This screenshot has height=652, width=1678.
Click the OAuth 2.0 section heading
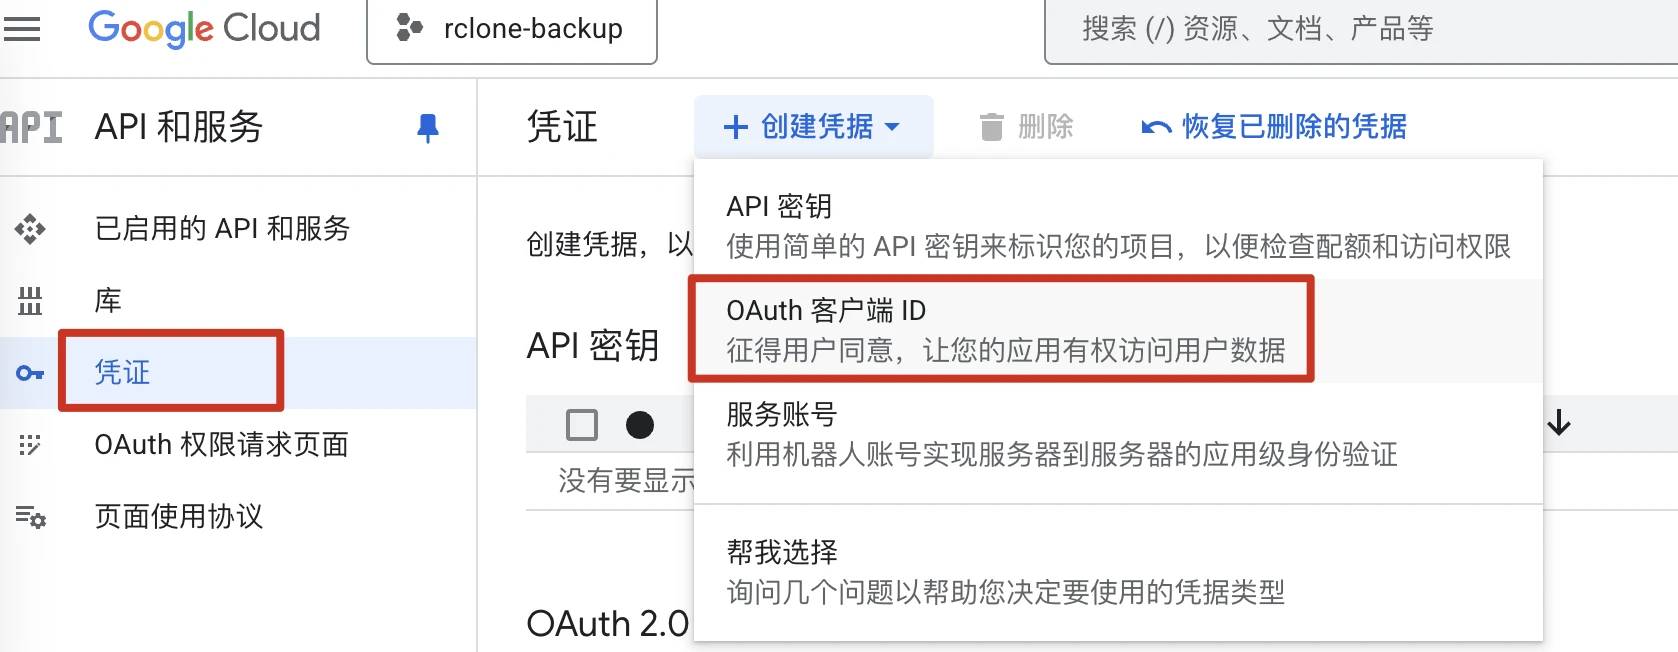coord(608,624)
